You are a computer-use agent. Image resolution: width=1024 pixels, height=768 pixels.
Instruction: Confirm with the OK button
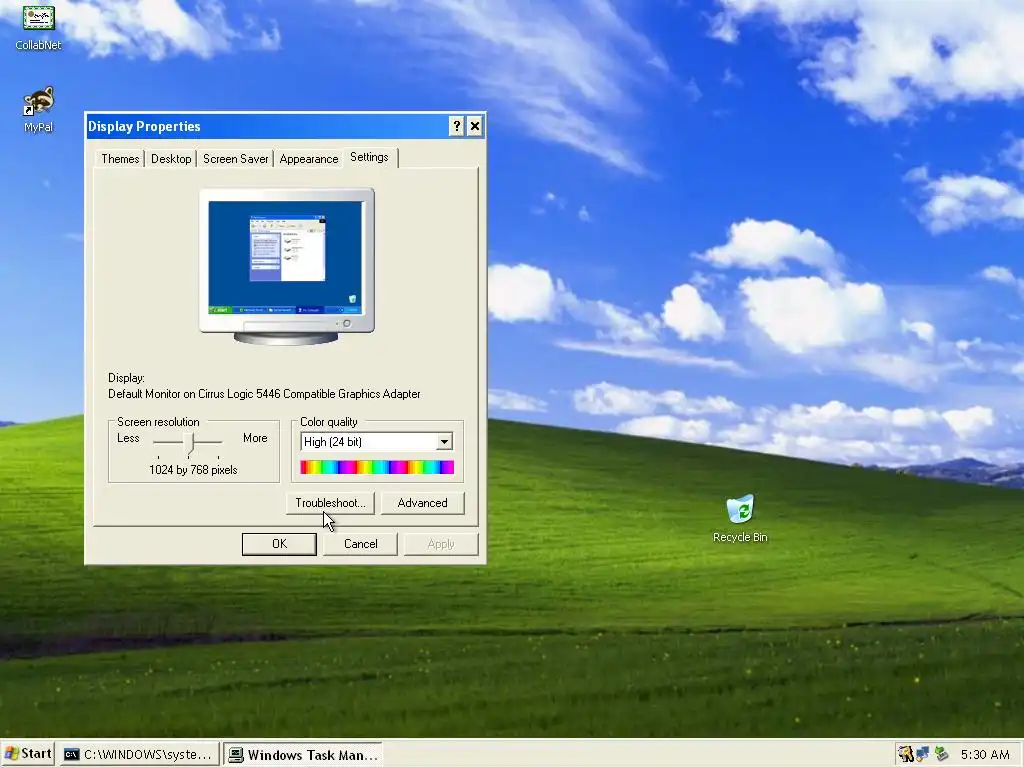tap(279, 544)
